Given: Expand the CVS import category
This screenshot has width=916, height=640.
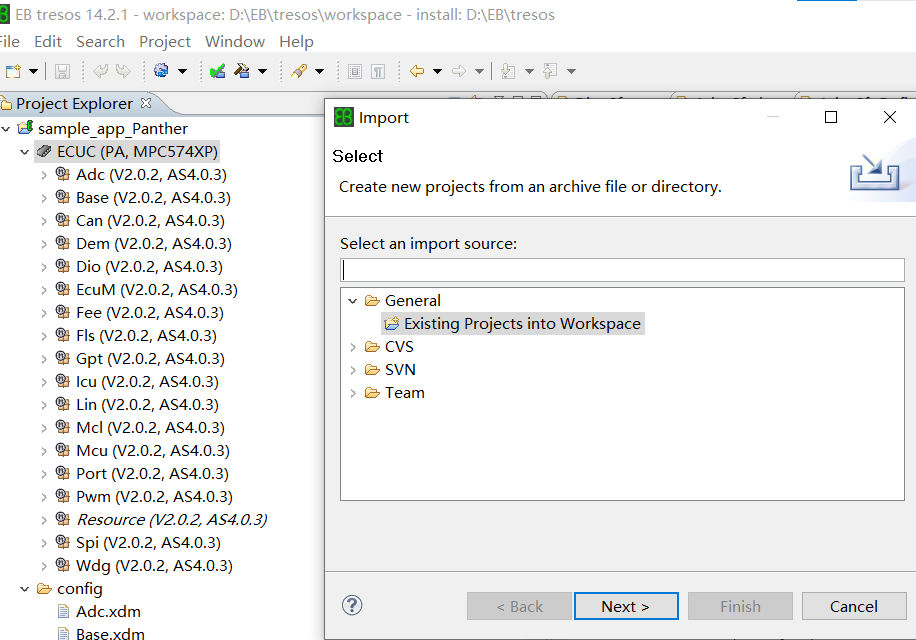Looking at the screenshot, I should pos(352,347).
